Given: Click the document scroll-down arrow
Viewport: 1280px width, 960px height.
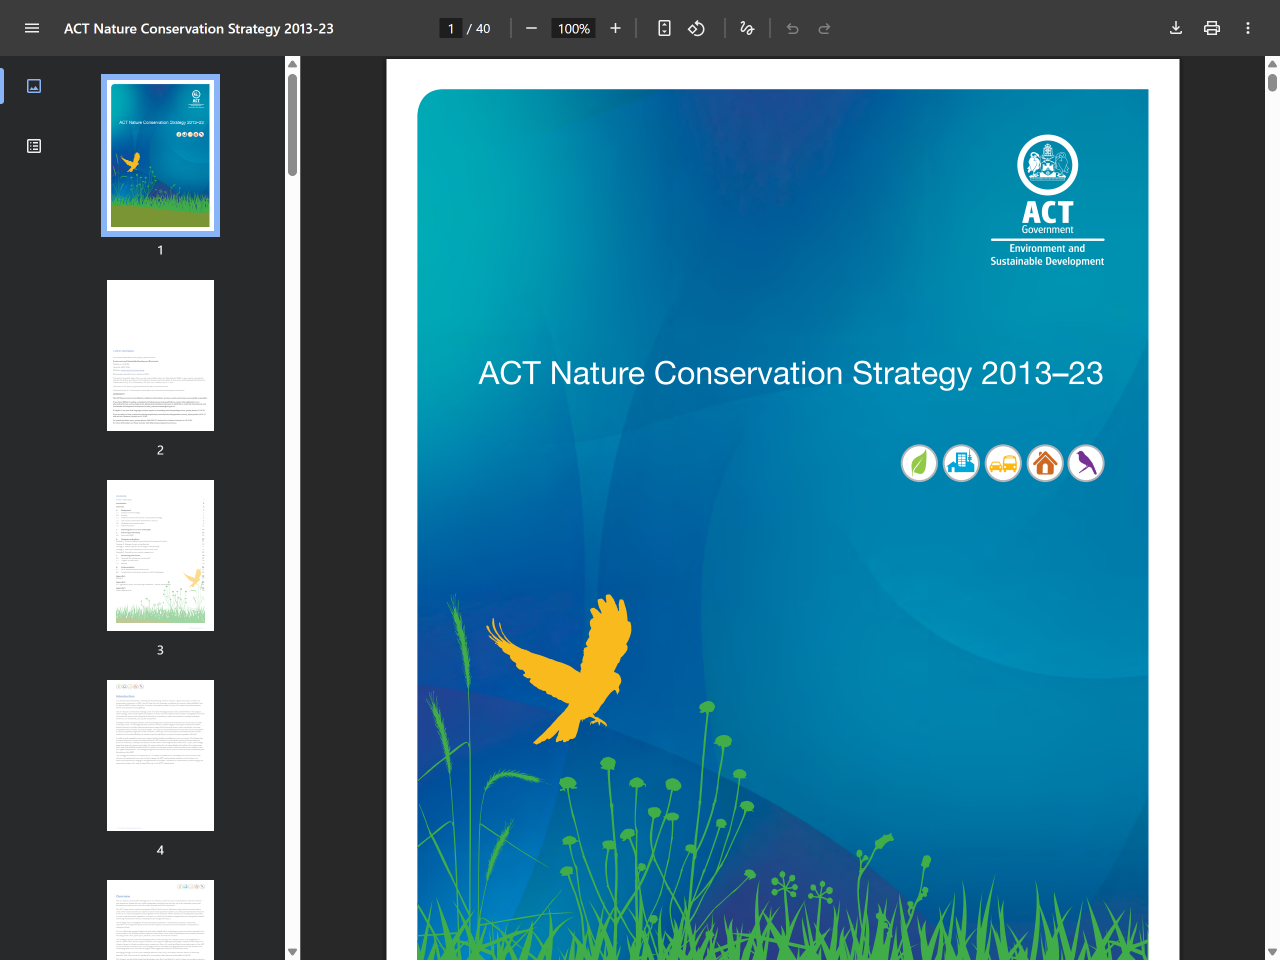Looking at the screenshot, I should click(1272, 952).
